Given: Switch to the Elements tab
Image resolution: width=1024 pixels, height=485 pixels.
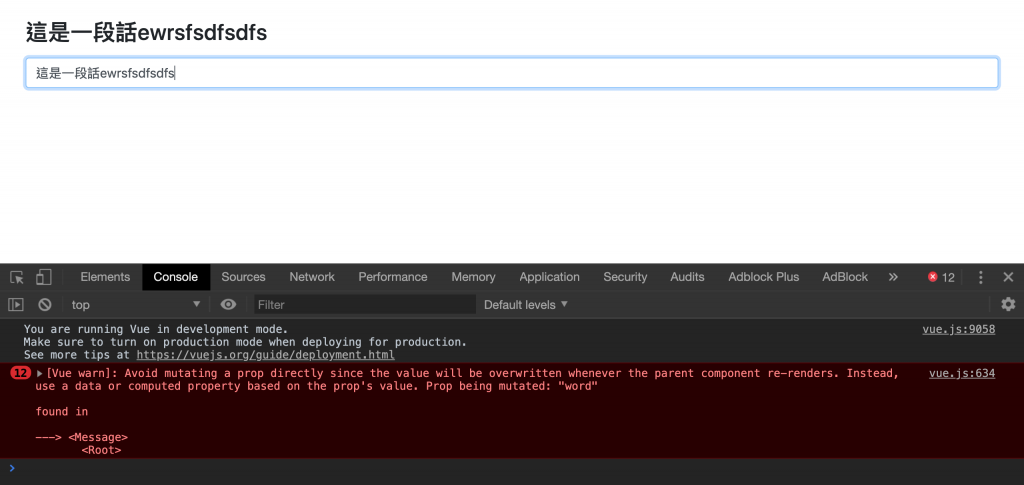Looking at the screenshot, I should 105,277.
